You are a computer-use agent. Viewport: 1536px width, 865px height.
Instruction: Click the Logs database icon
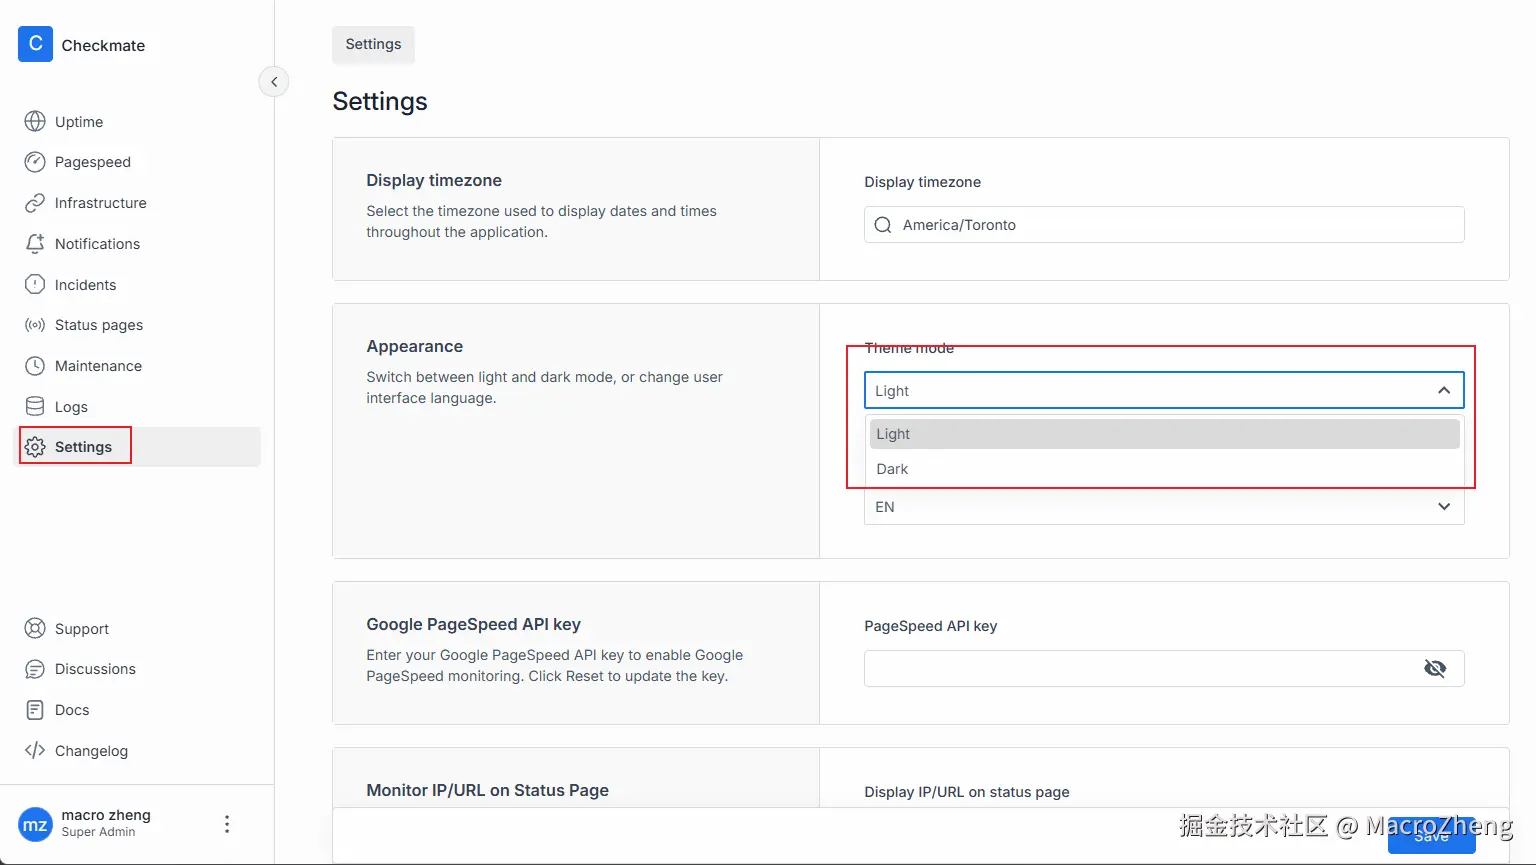(35, 407)
